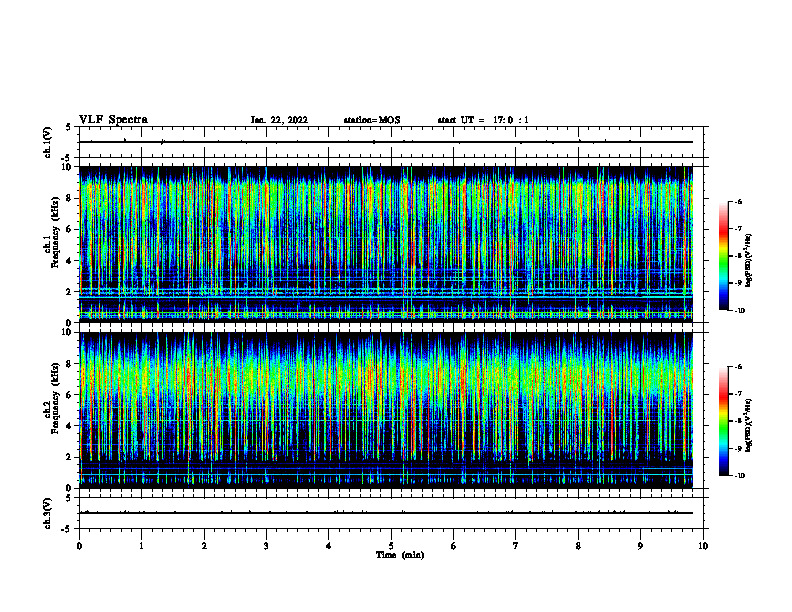
Task: Click the ch.1 frequency tick label "8"
Action: [x=69, y=198]
